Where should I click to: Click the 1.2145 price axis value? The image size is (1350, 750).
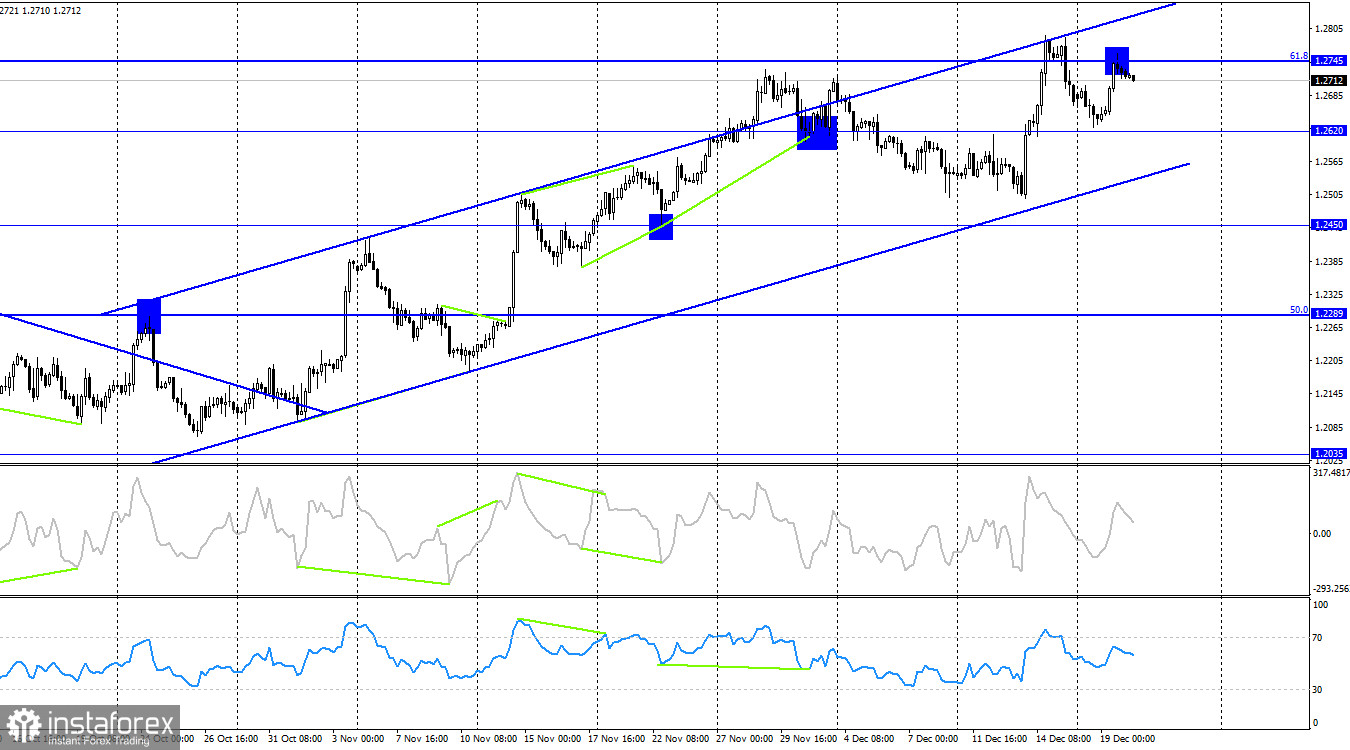pos(1330,394)
